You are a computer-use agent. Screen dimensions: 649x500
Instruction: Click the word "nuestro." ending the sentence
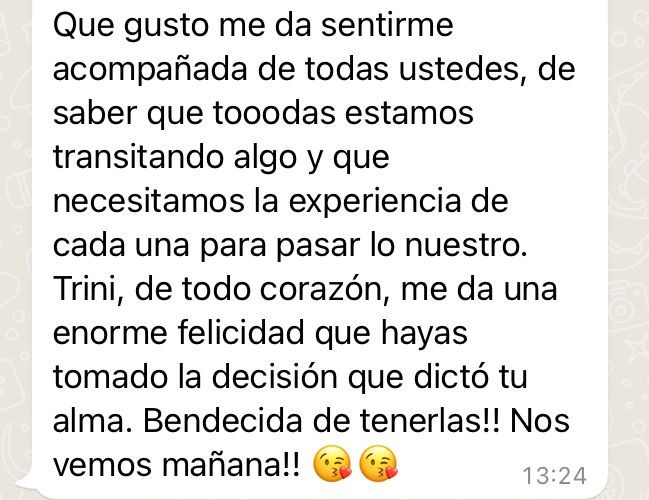(466, 245)
